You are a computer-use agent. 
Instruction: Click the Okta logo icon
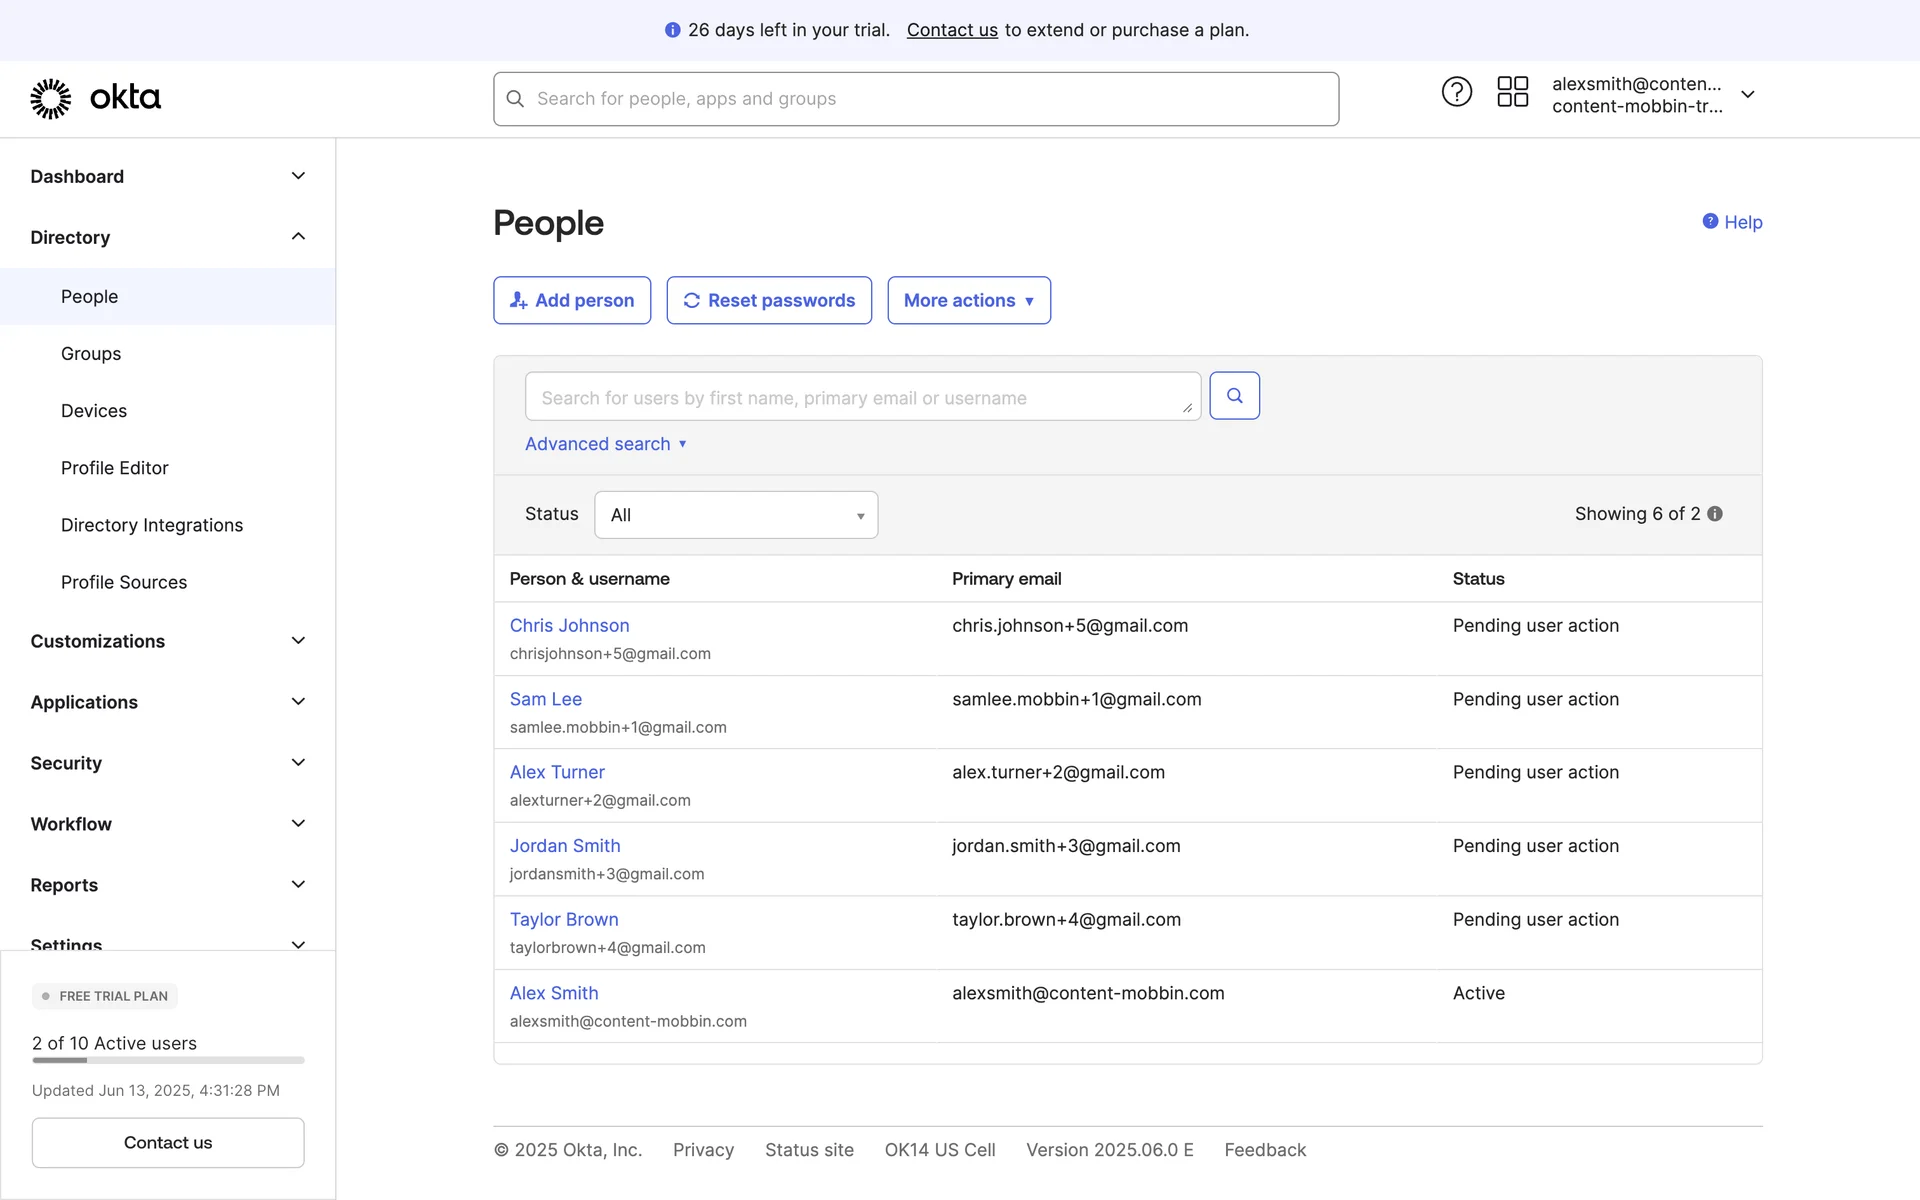click(50, 98)
